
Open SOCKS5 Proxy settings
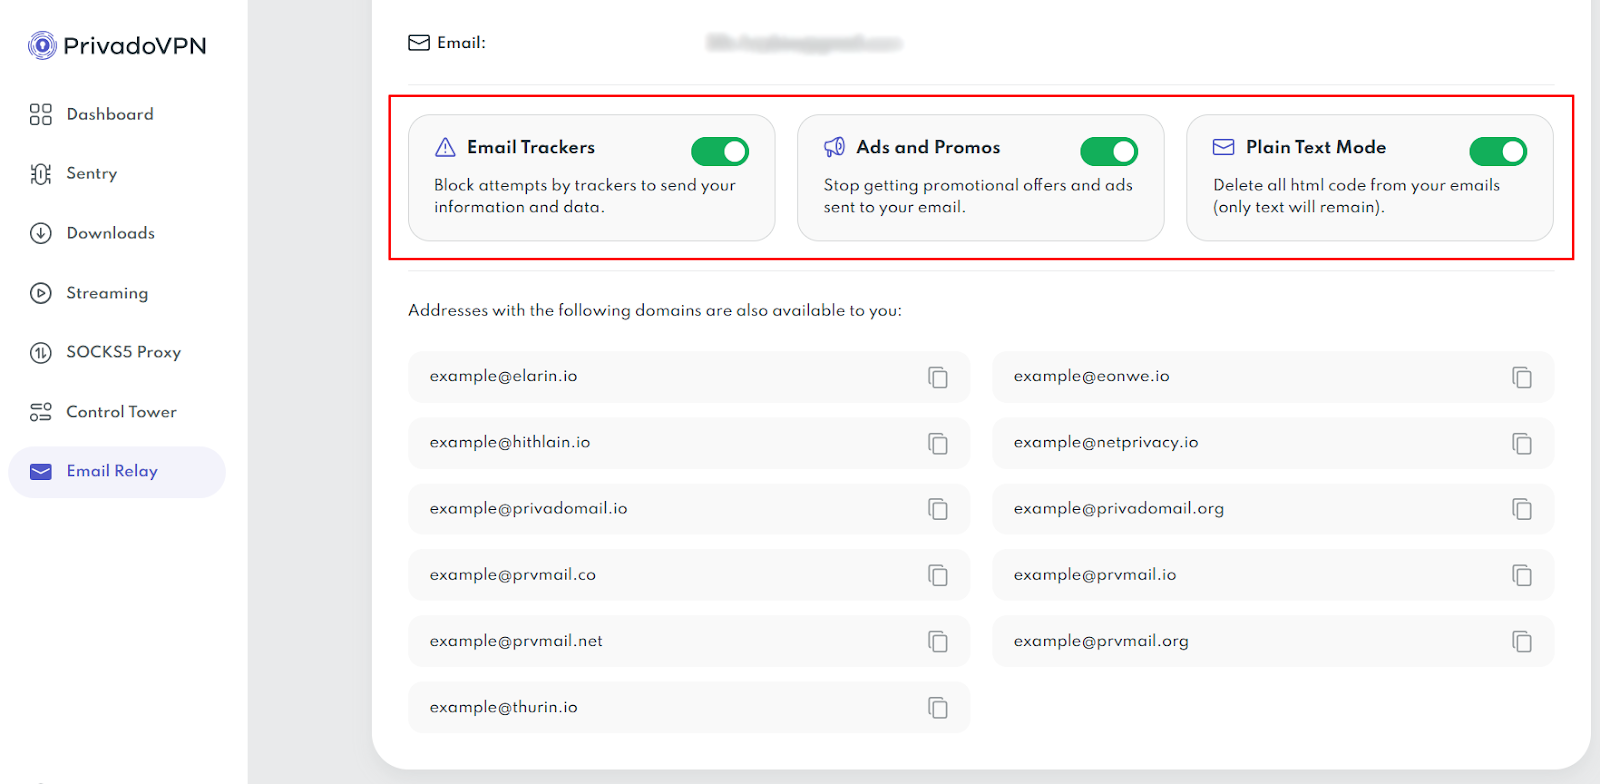click(x=123, y=352)
